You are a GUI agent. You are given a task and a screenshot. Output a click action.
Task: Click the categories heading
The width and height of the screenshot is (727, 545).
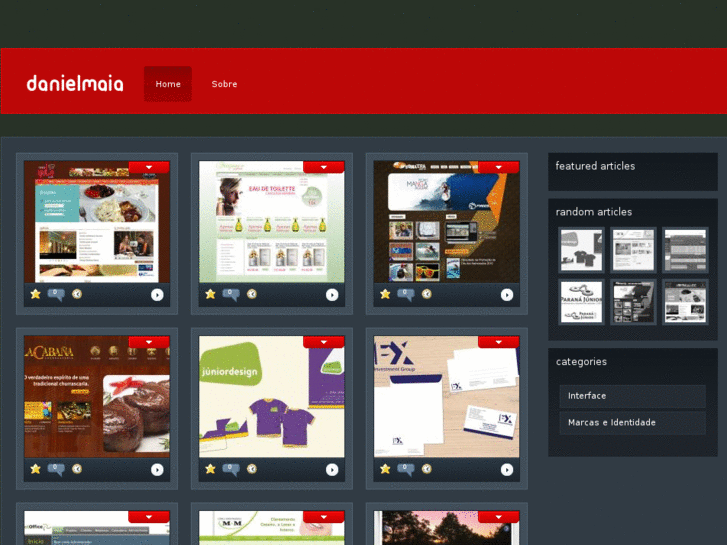pos(581,362)
